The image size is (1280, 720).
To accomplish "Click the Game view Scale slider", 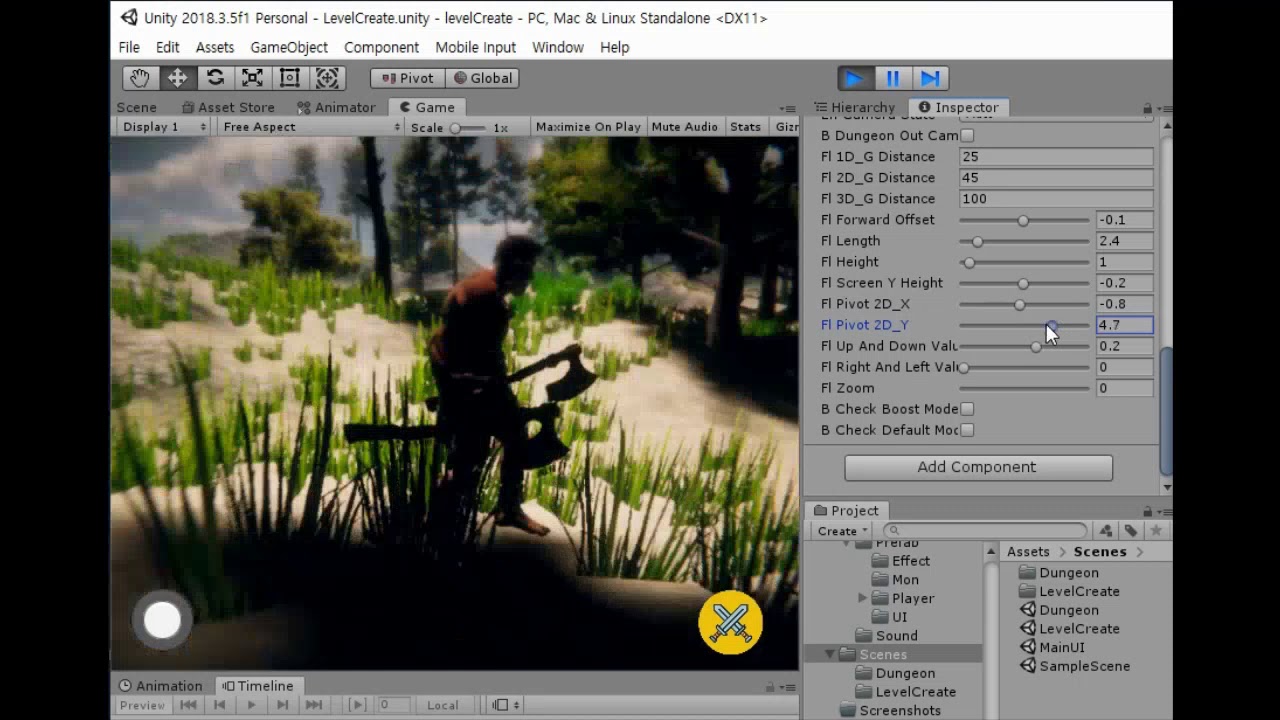I will coord(468,128).
